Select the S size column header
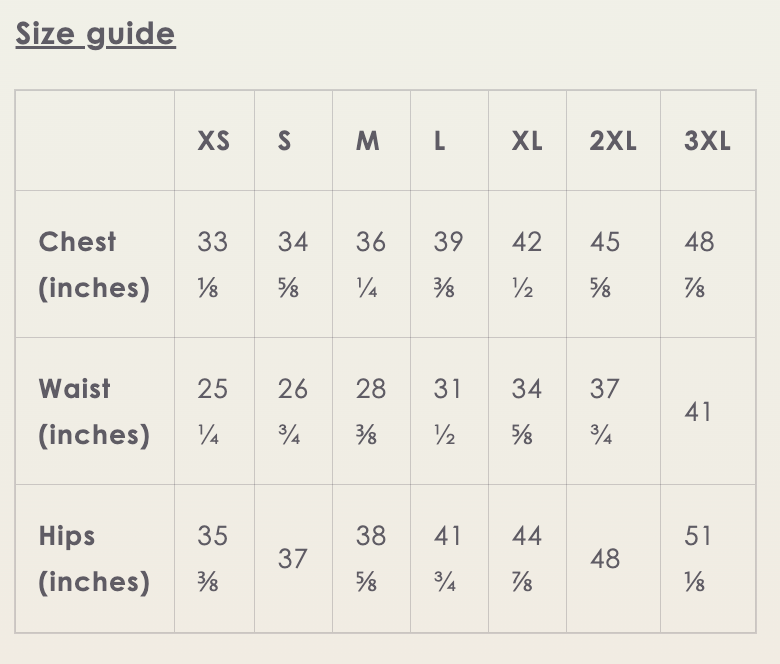Screen dimensions: 780x664 (285, 141)
